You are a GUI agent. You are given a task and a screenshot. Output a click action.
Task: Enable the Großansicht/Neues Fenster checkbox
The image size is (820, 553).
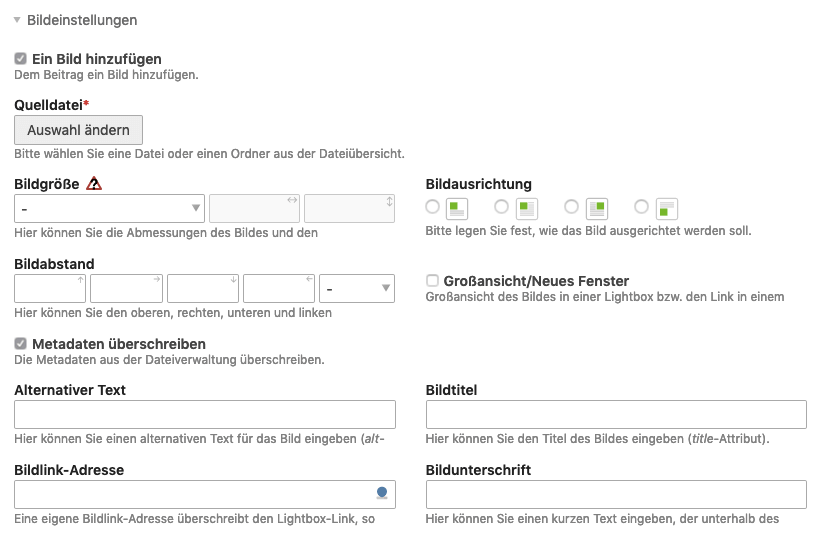tap(432, 280)
